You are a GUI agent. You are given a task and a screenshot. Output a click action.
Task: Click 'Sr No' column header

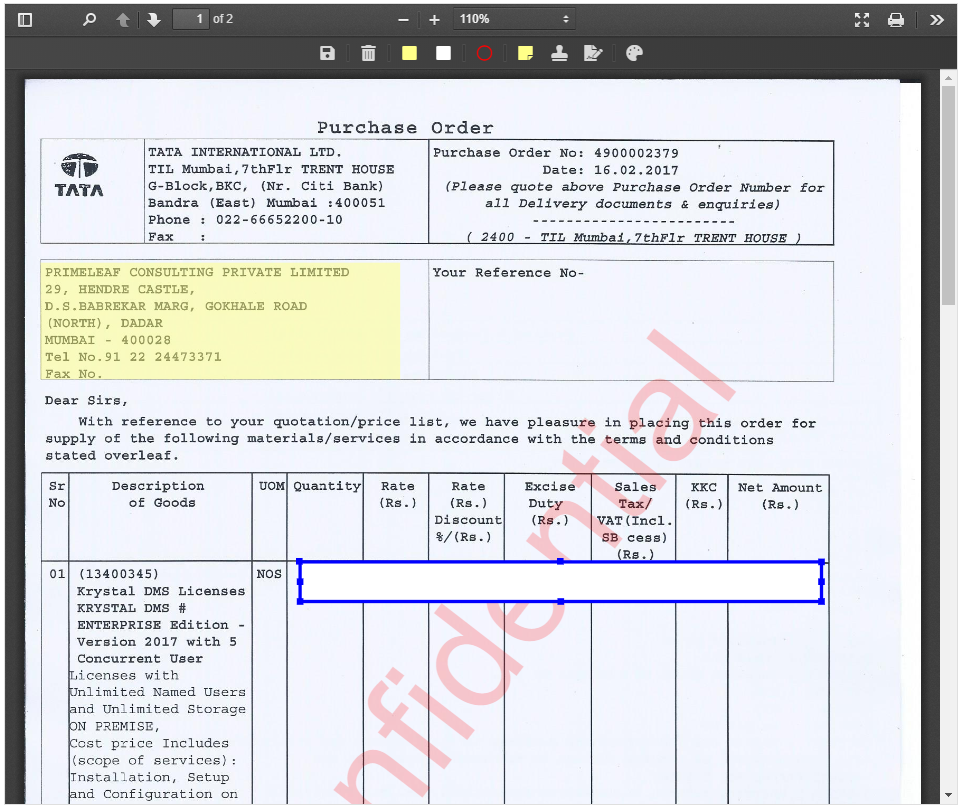[x=57, y=494]
